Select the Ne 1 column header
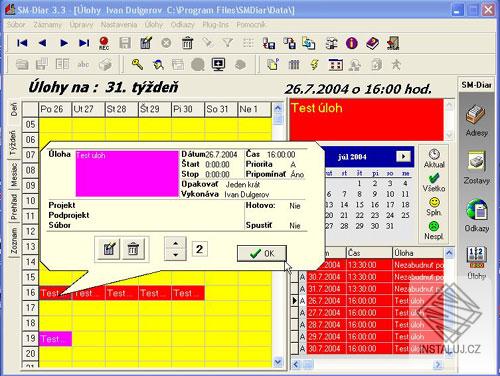Screen dimensions: 500x376 [x=255, y=109]
